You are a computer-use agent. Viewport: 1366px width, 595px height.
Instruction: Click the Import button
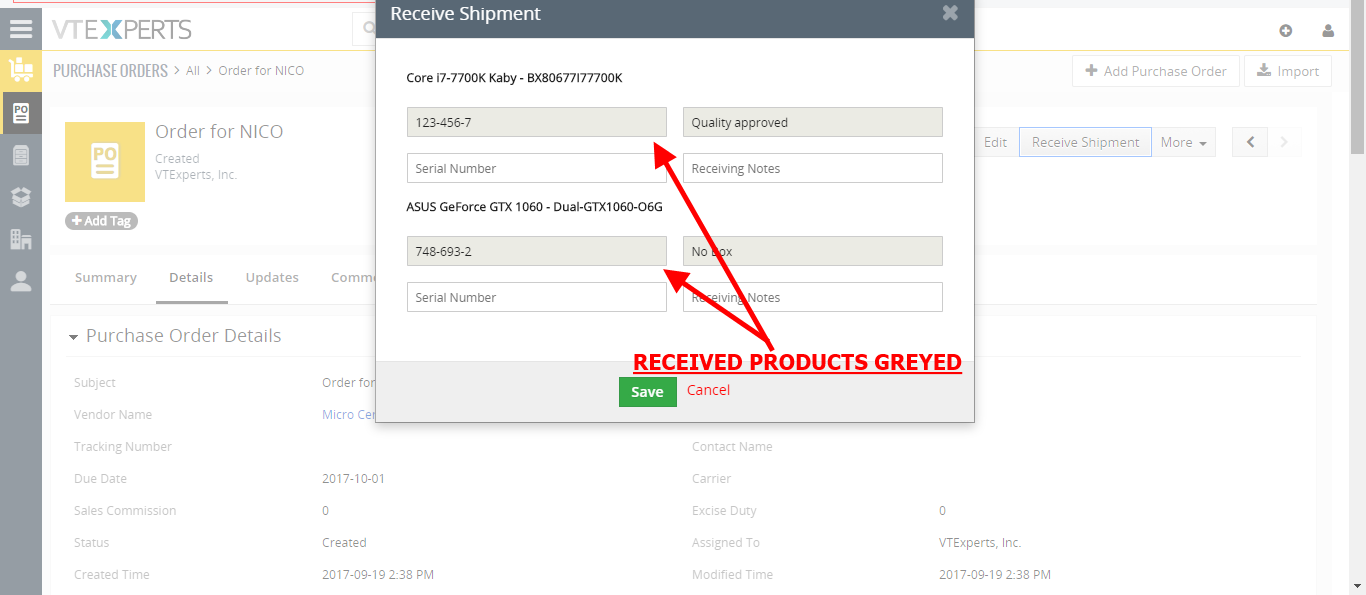1288,71
